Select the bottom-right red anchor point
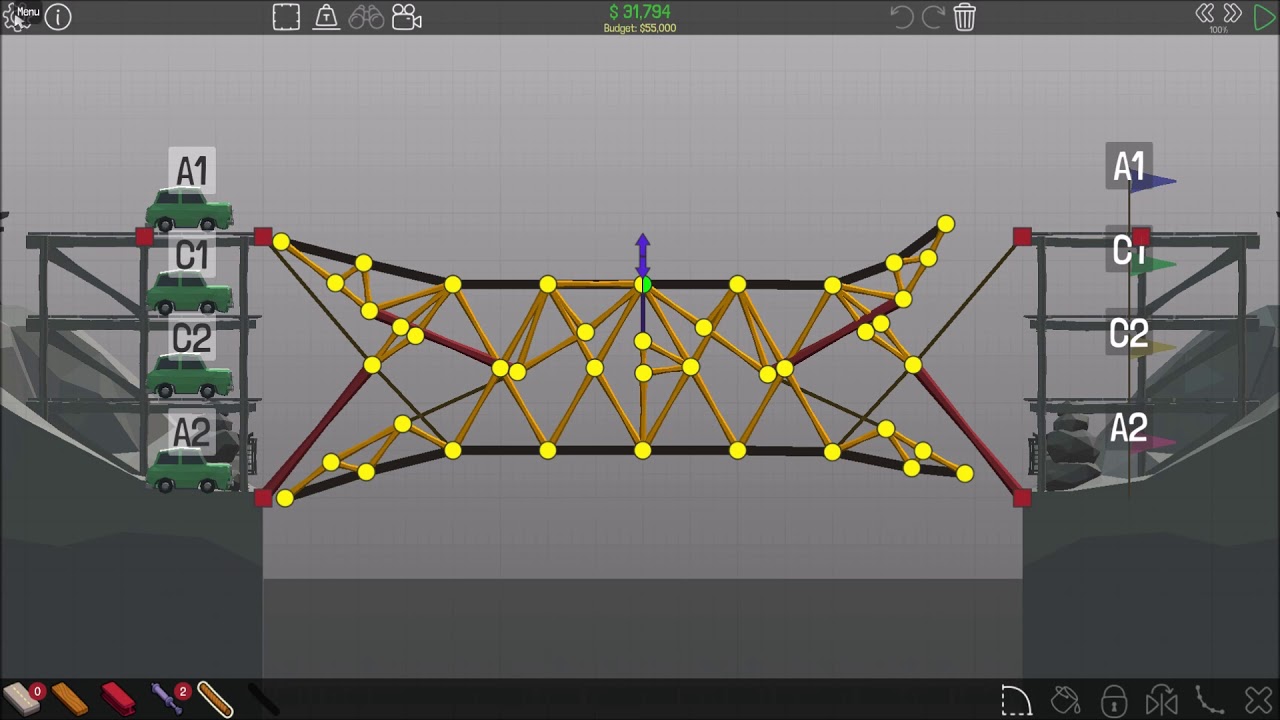Image resolution: width=1280 pixels, height=720 pixels. [1022, 497]
